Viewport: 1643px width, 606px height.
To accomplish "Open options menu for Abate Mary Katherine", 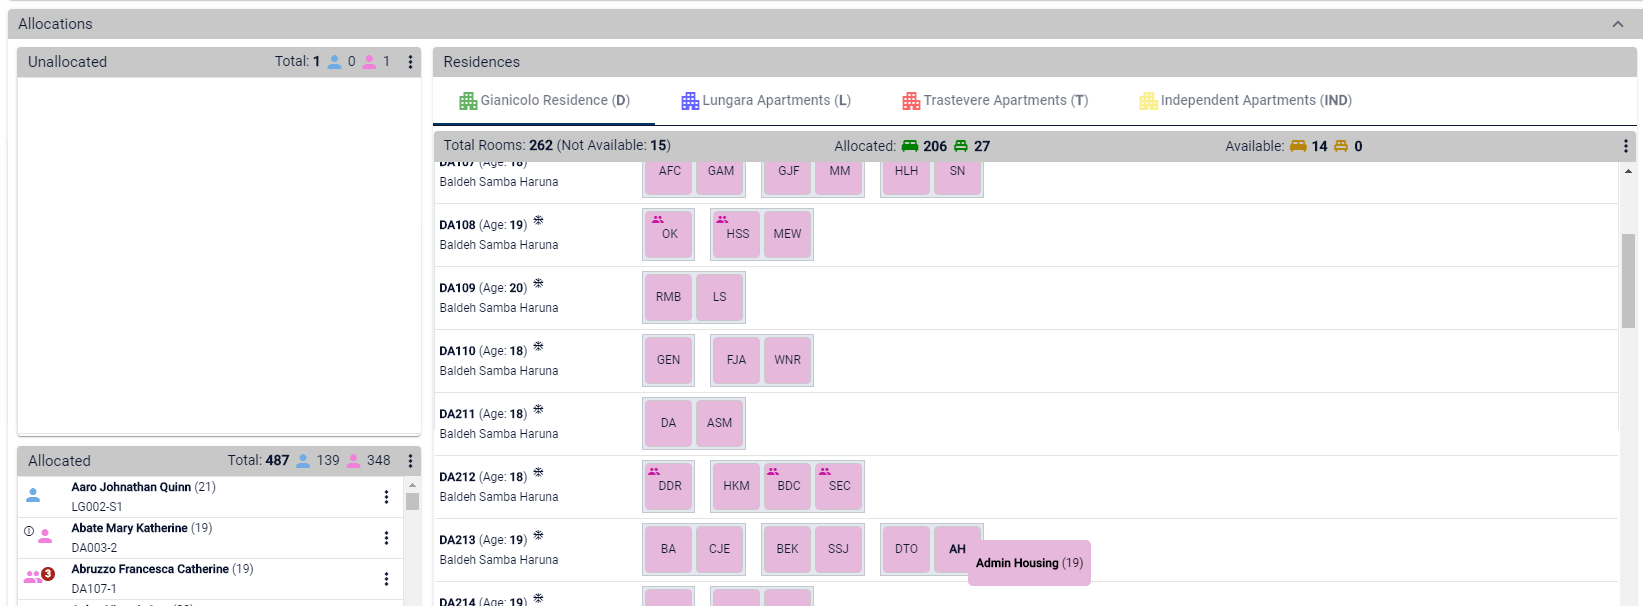I will 386,538.
